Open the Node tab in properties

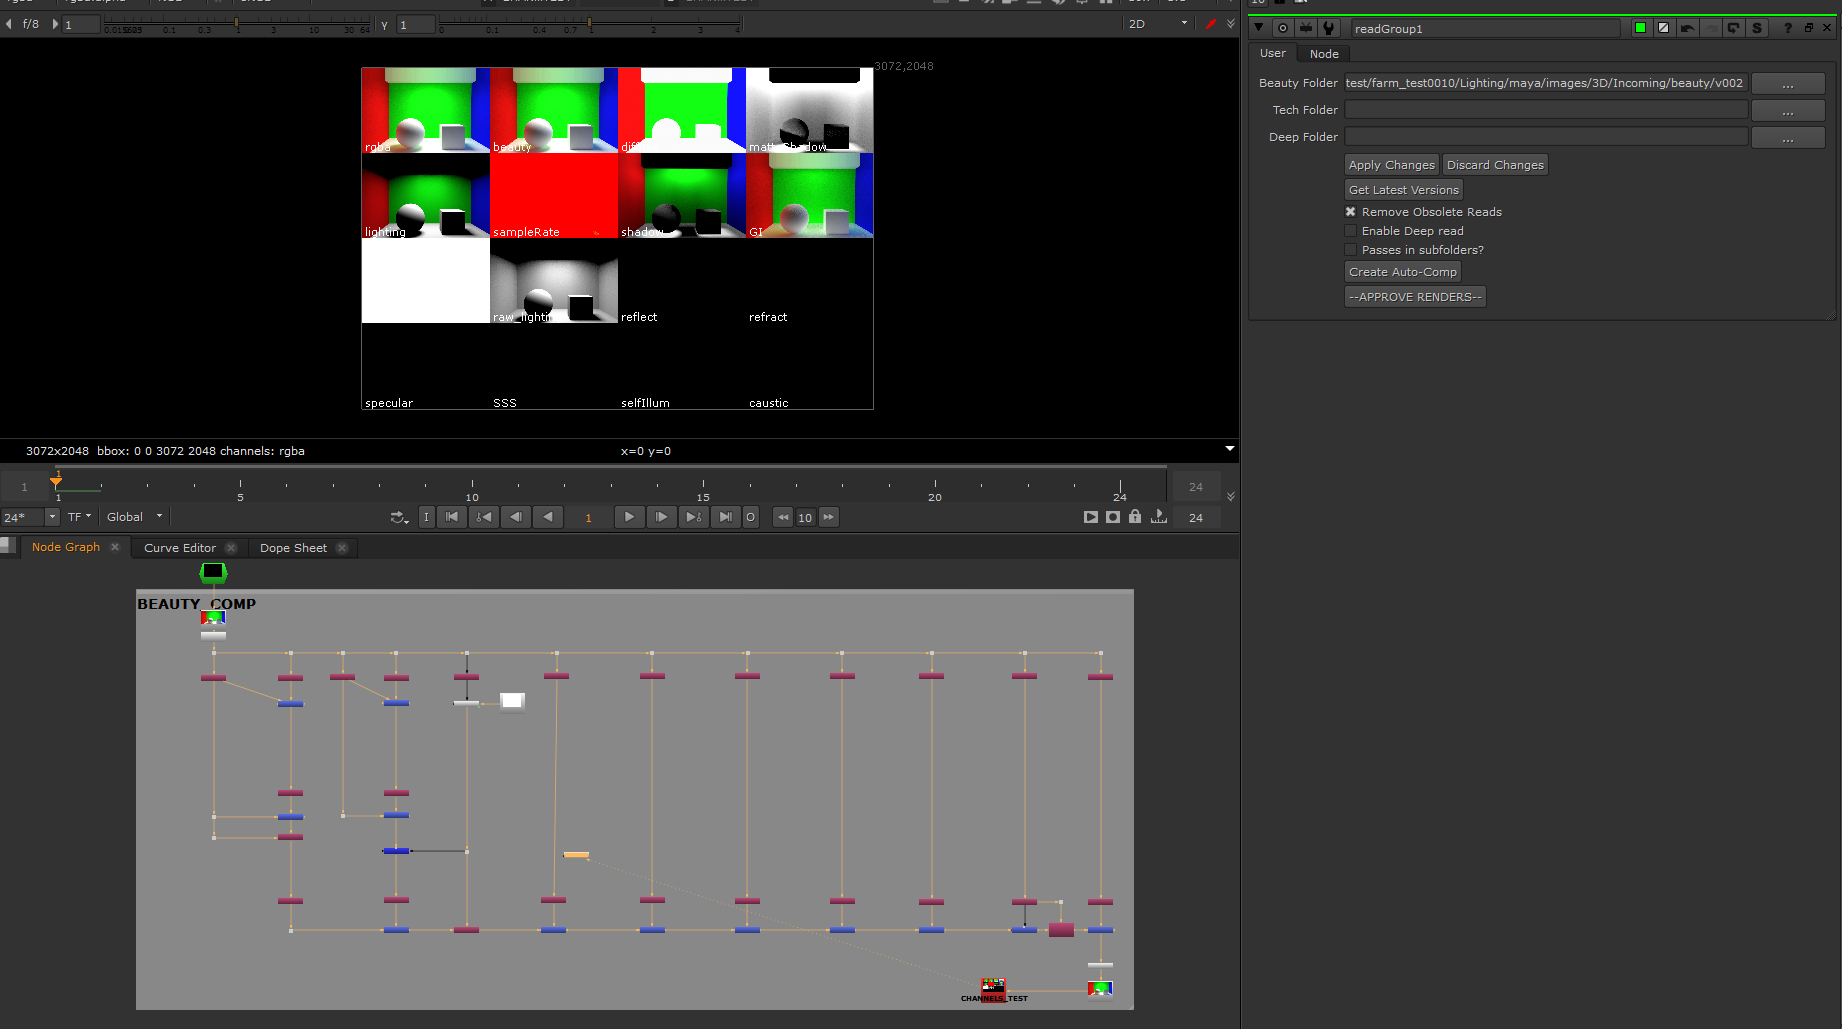click(x=1324, y=54)
